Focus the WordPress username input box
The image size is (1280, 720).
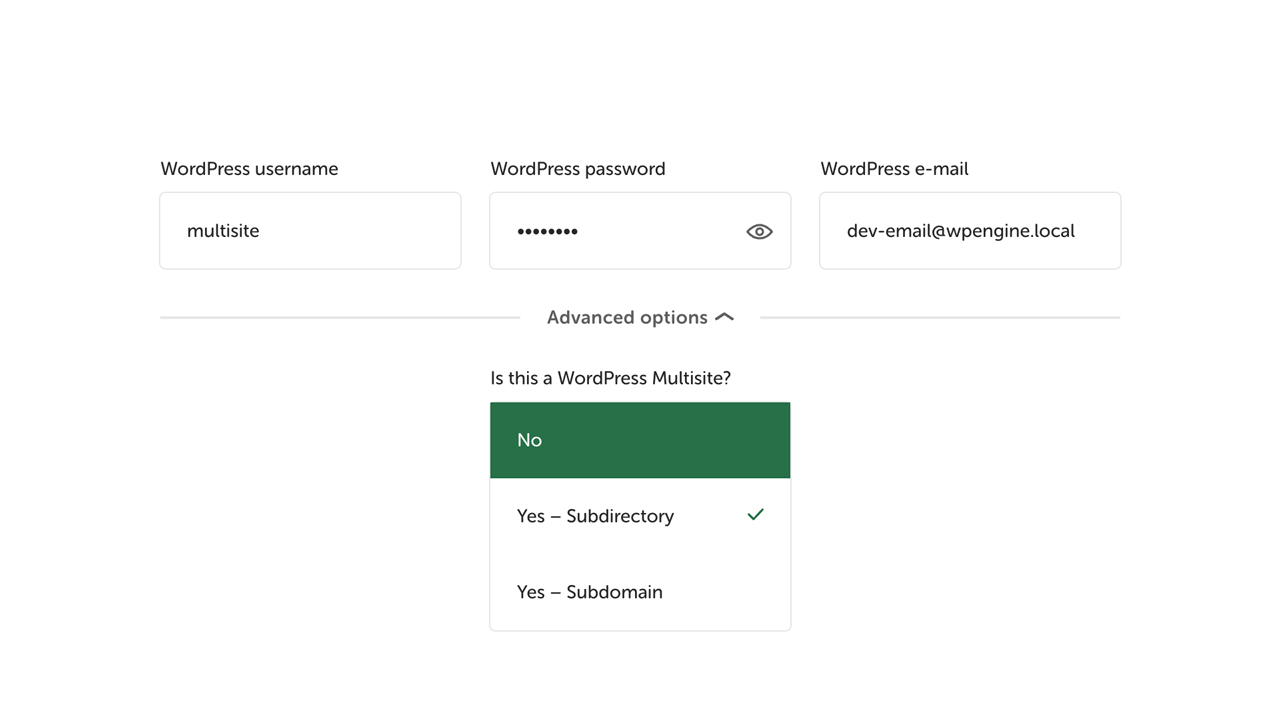click(x=310, y=231)
